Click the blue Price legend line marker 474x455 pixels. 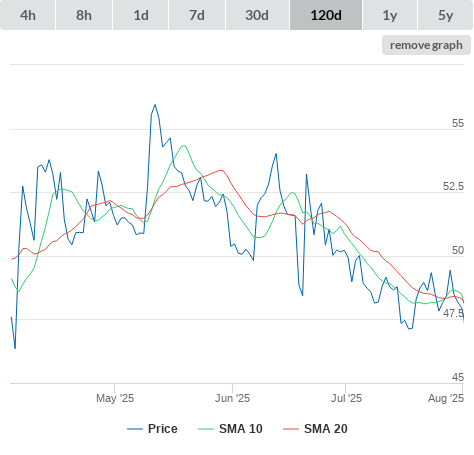135,429
